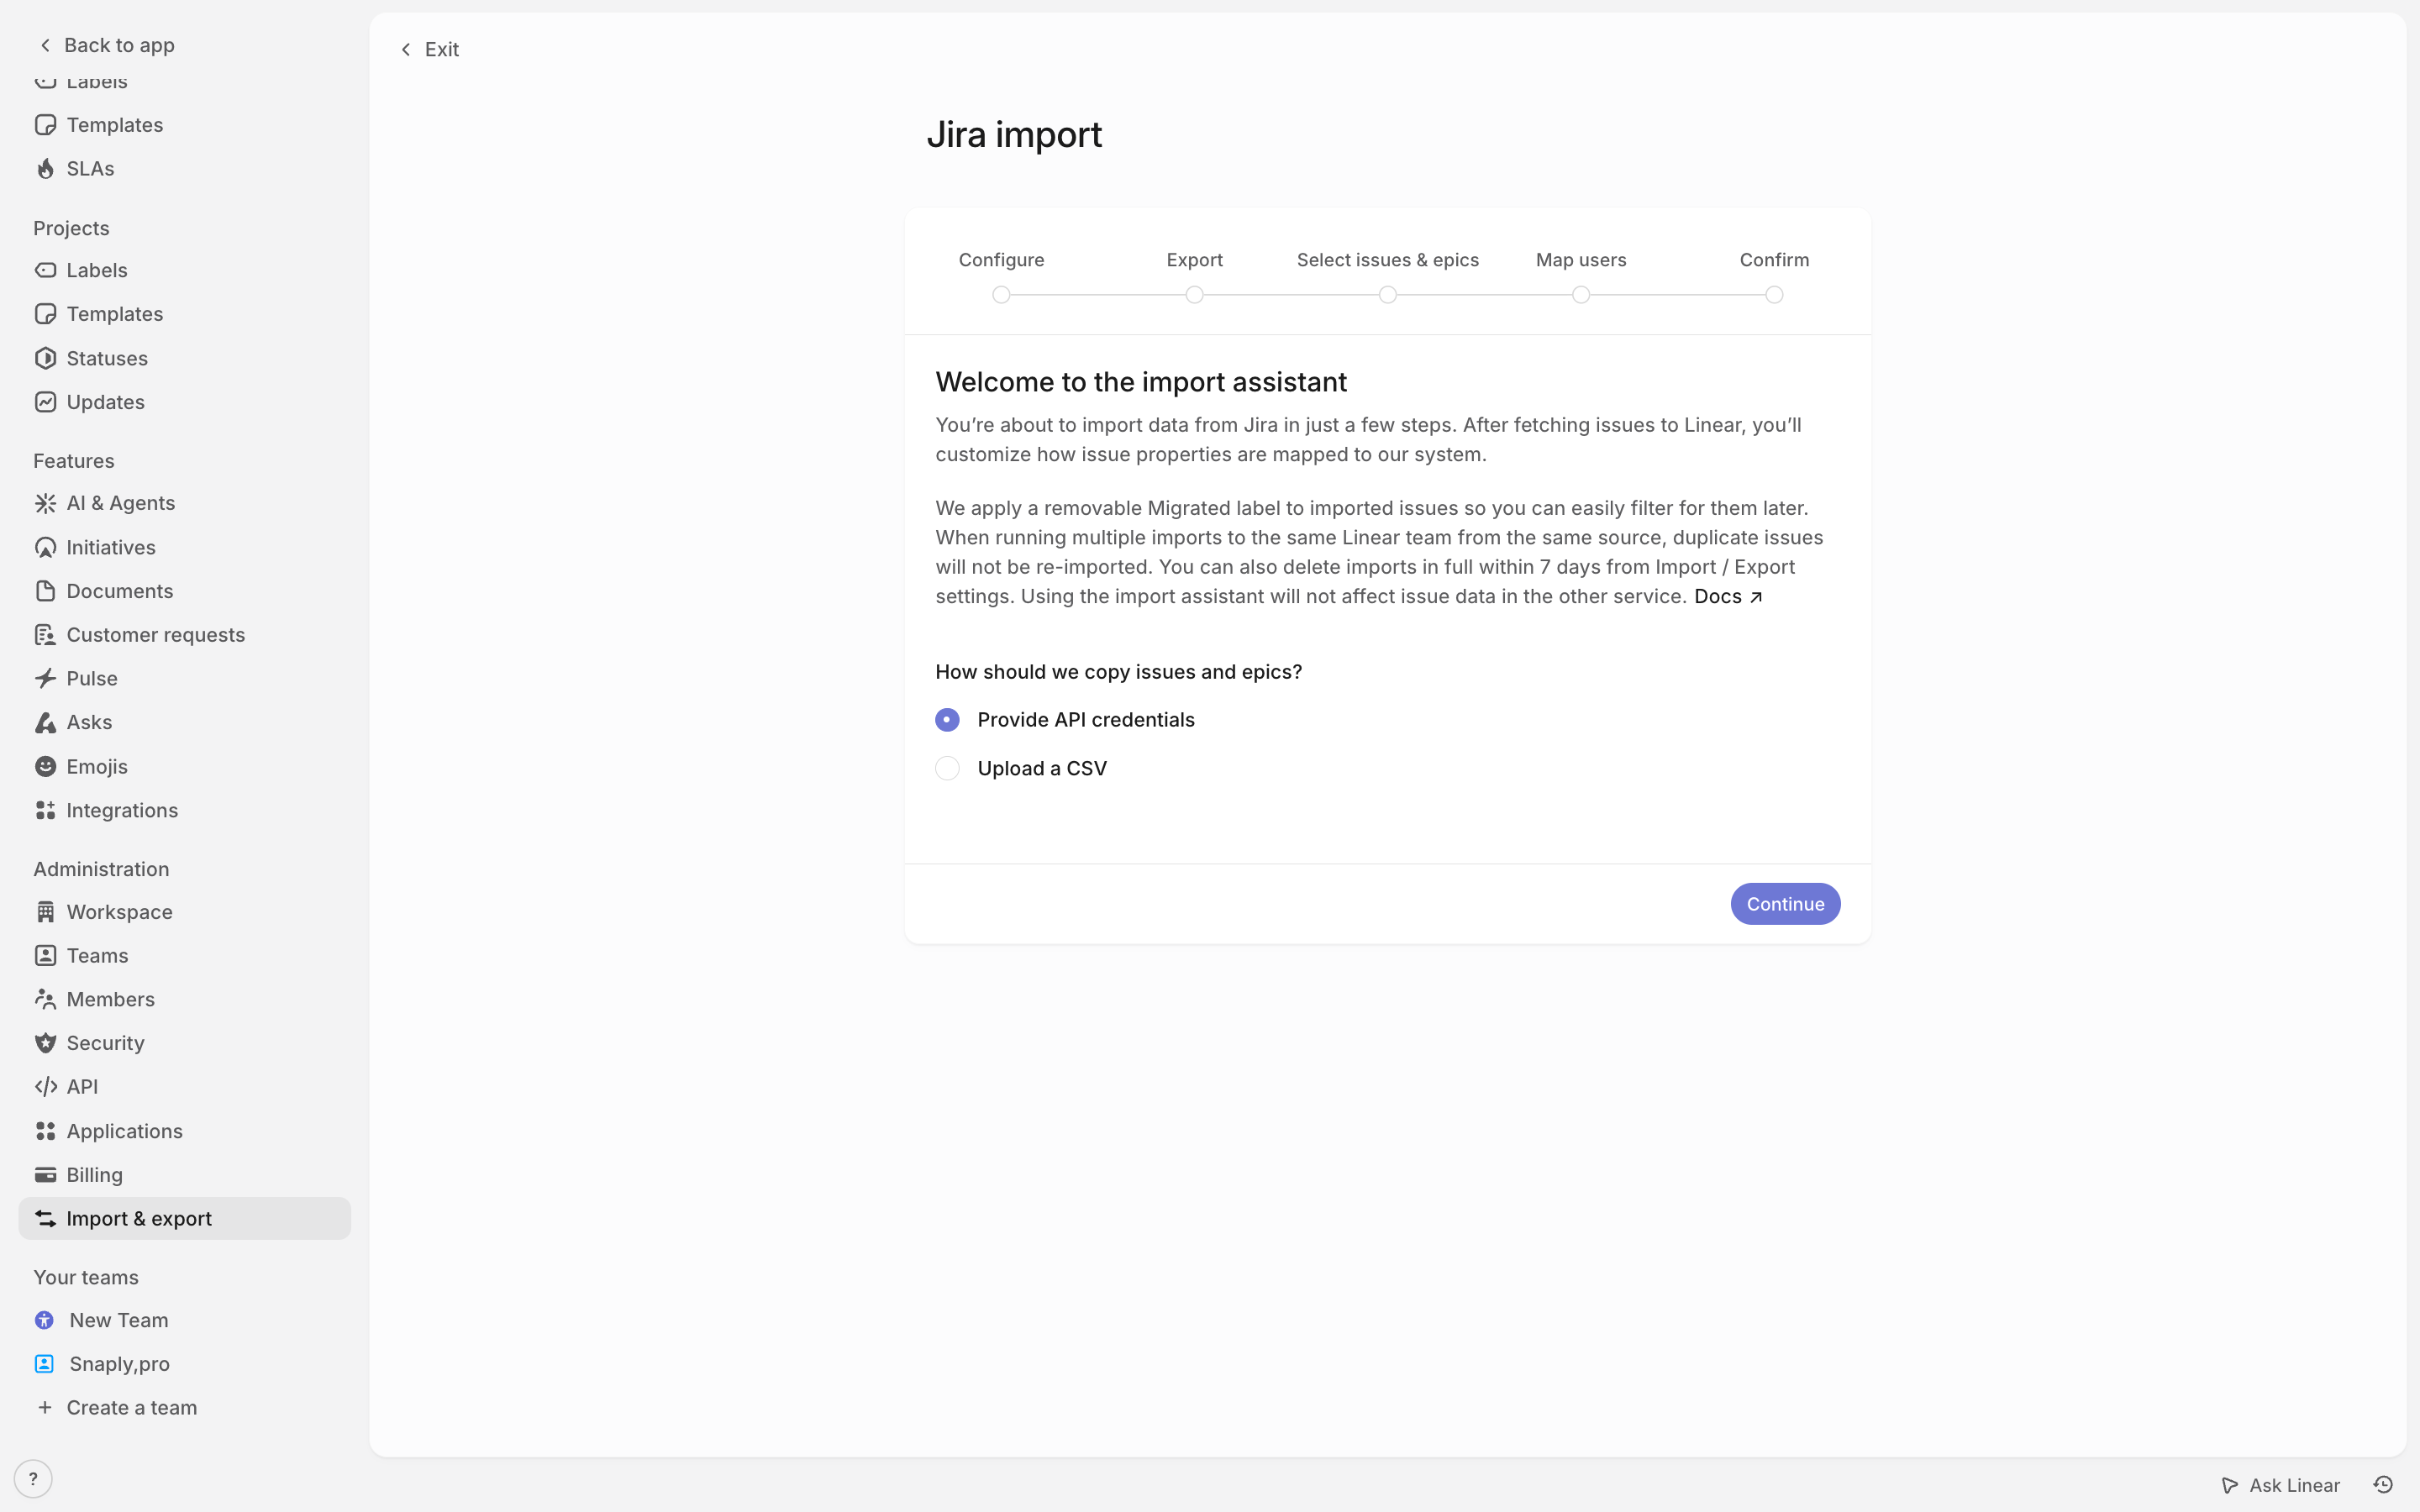2420x1512 pixels.
Task: Click the Administration section header
Action: 101,869
